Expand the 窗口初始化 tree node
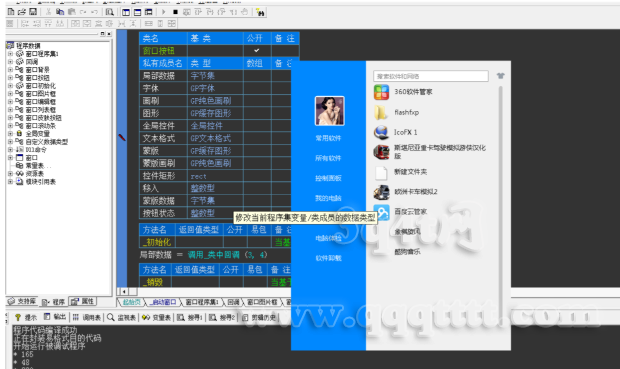 point(10,85)
